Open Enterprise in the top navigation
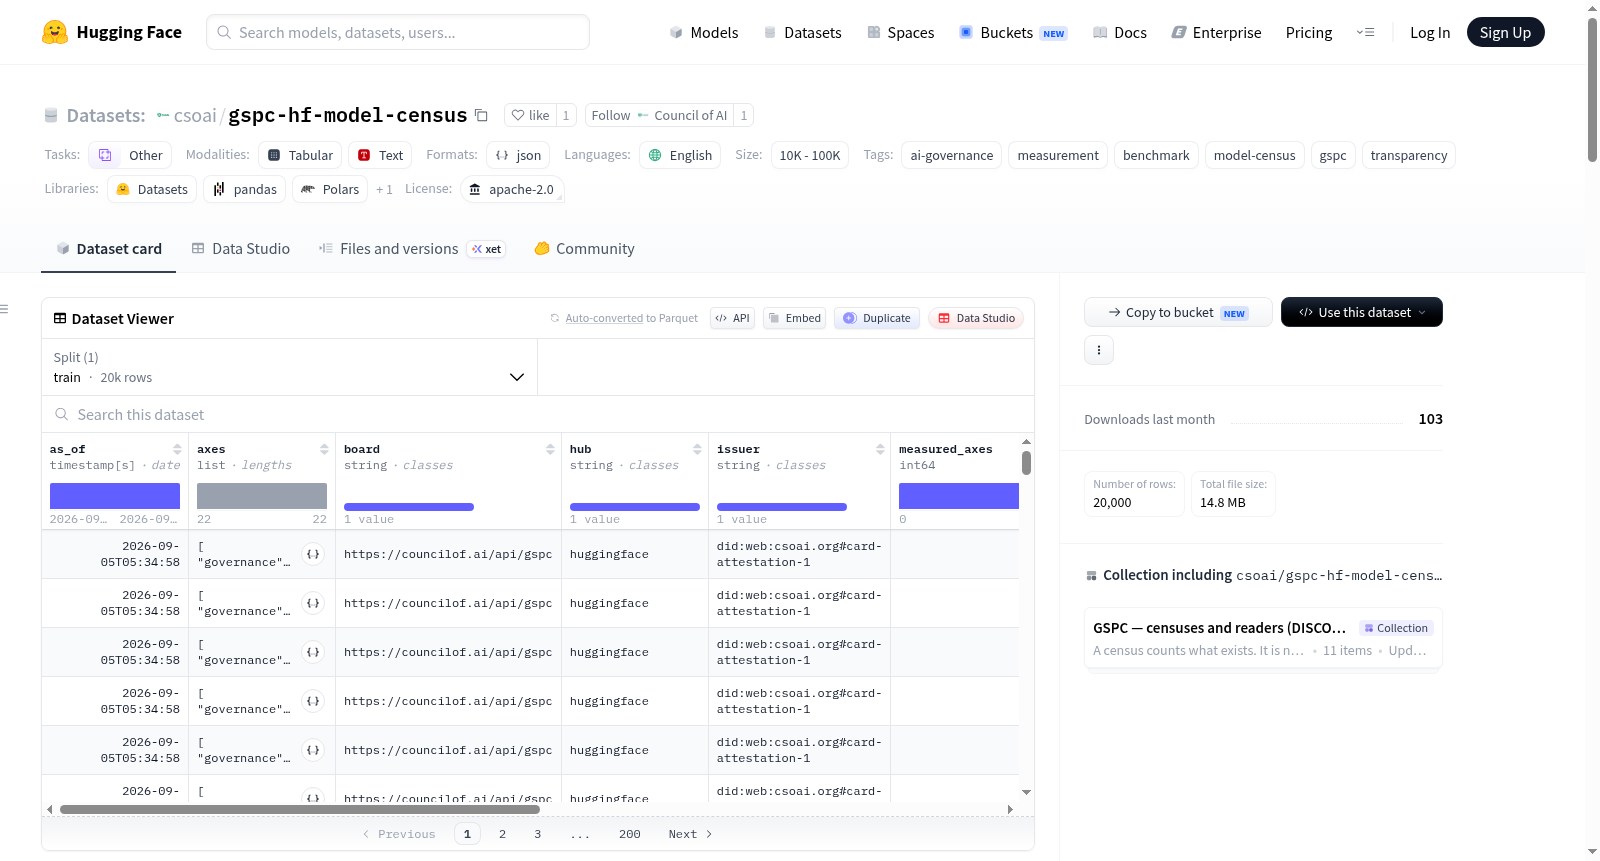 pos(1217,32)
